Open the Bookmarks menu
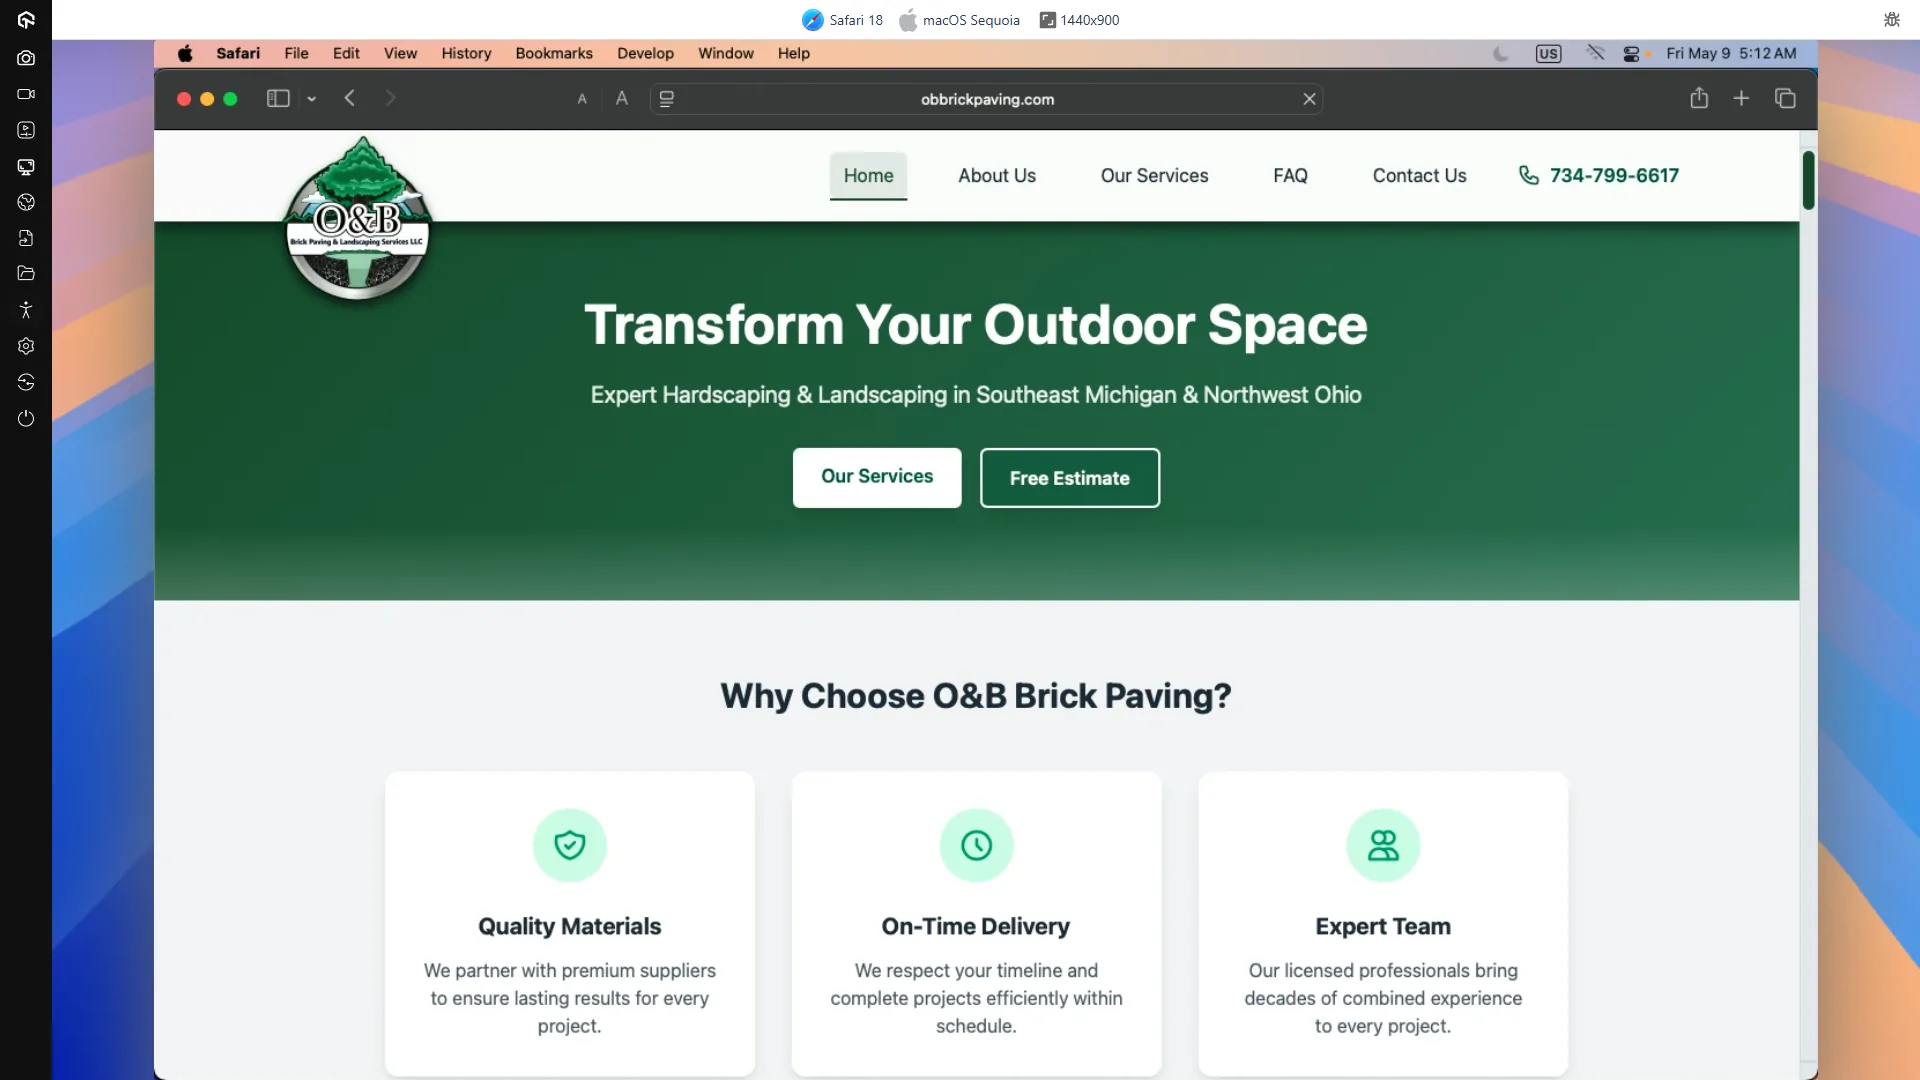 (554, 53)
